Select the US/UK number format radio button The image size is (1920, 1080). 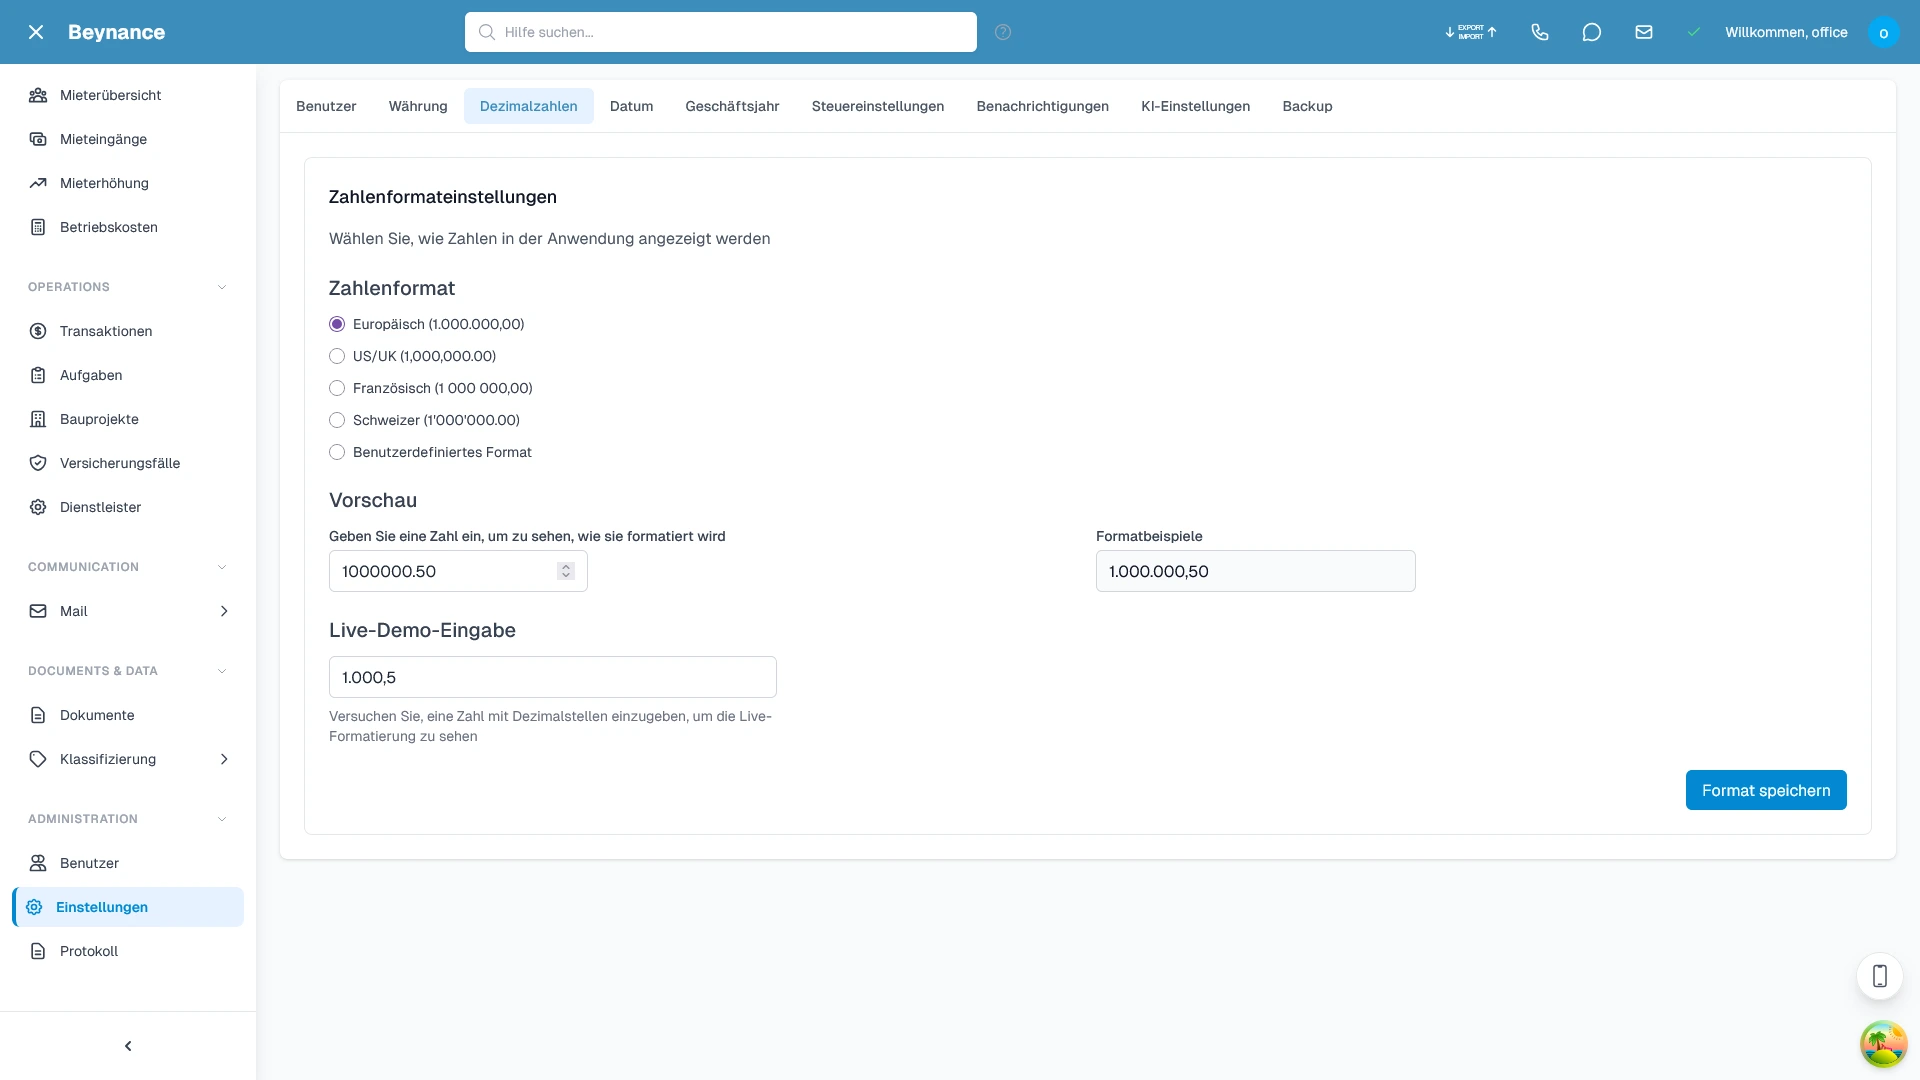(337, 356)
